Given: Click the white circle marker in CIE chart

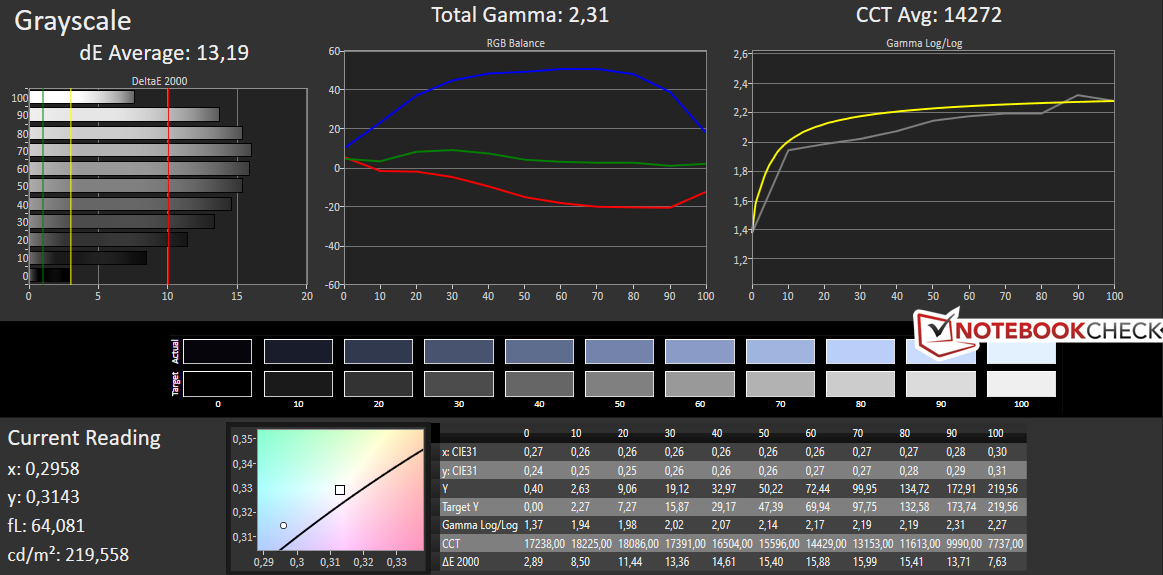Looking at the screenshot, I should 283,525.
